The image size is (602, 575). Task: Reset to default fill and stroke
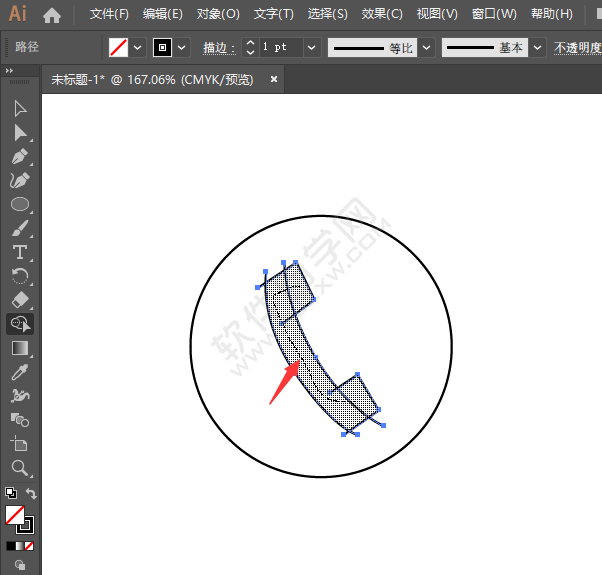pyautogui.click(x=10, y=494)
